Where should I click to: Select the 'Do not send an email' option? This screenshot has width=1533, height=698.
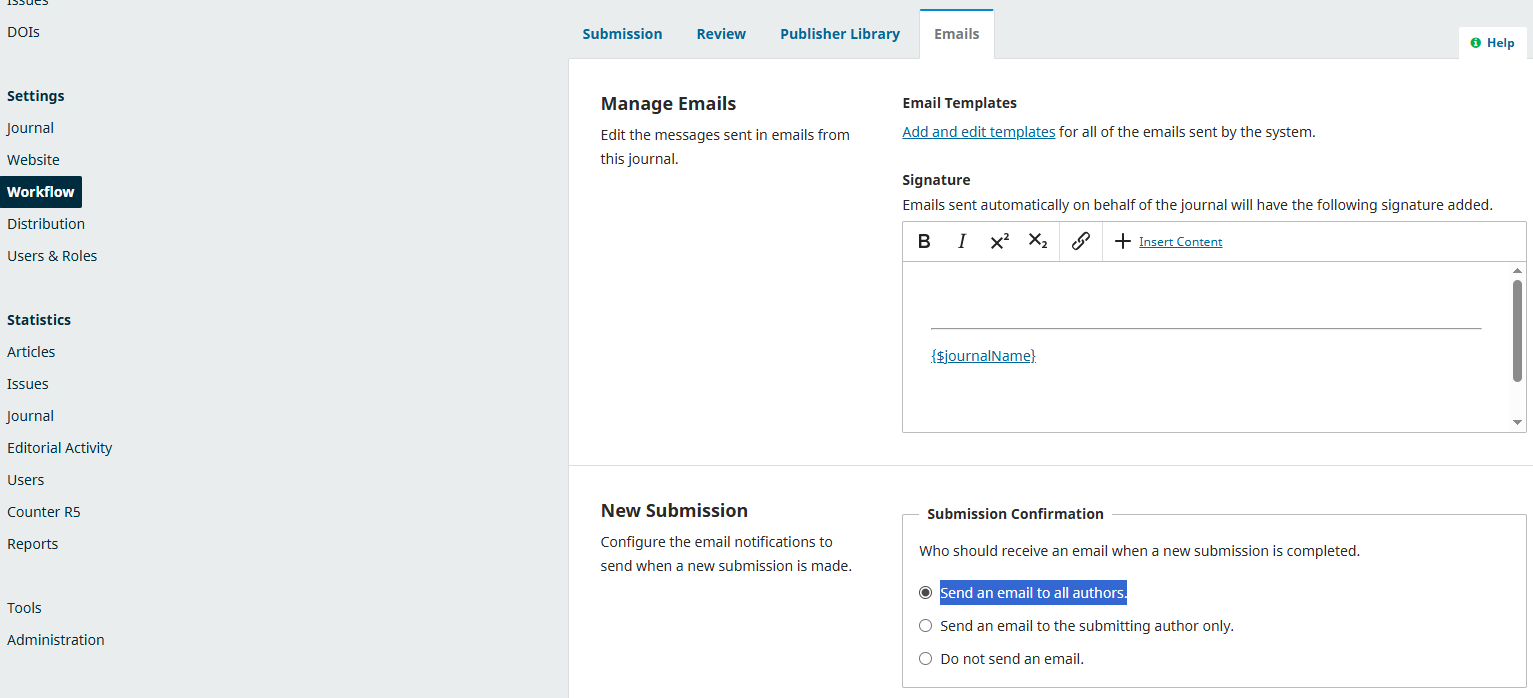click(925, 659)
